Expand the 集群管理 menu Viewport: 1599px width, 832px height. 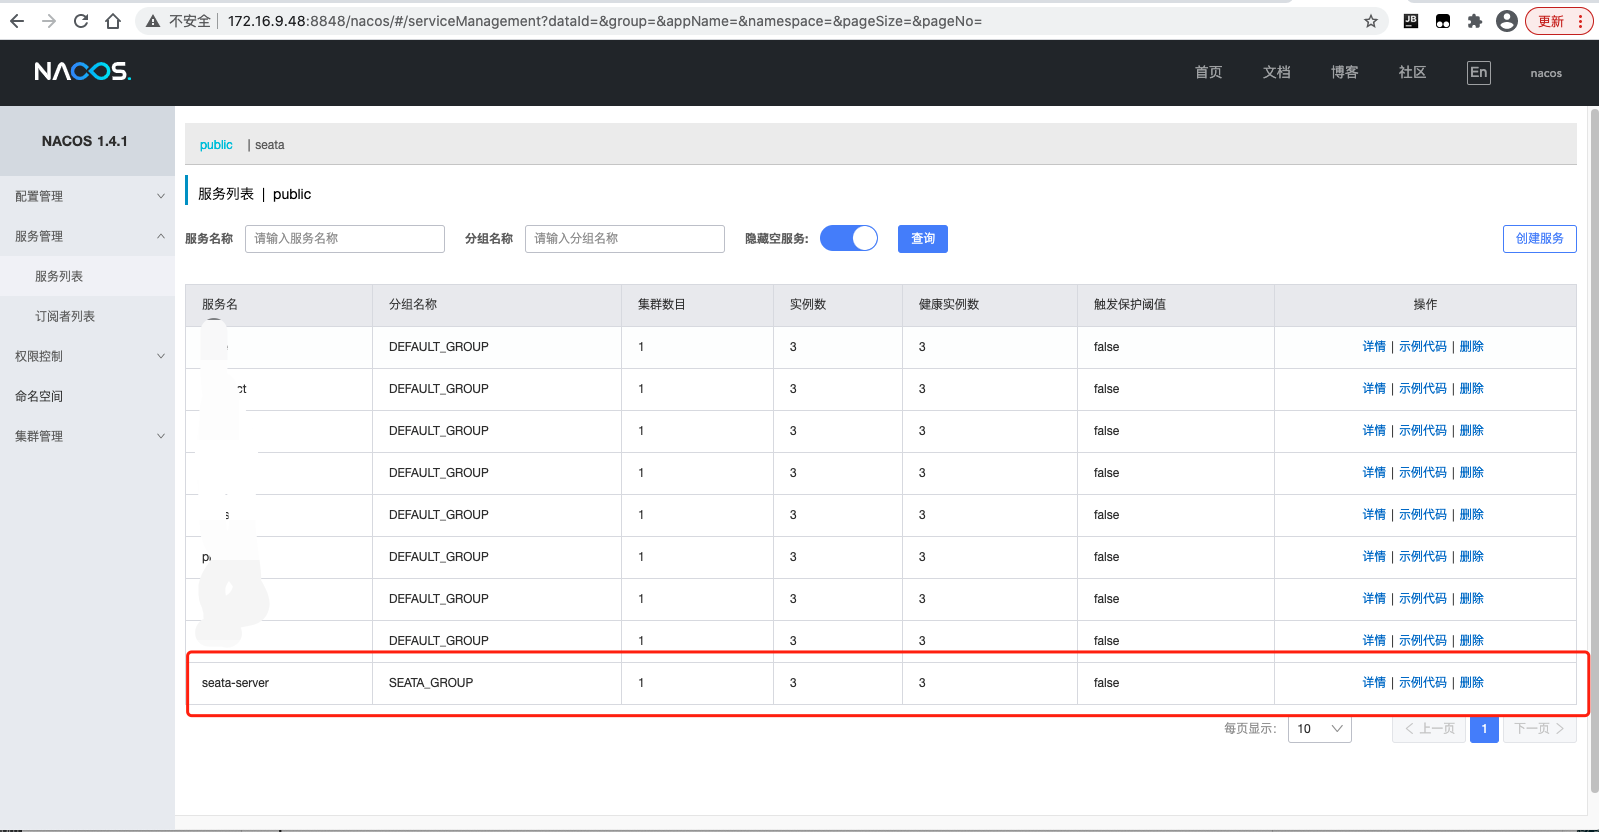(x=87, y=436)
